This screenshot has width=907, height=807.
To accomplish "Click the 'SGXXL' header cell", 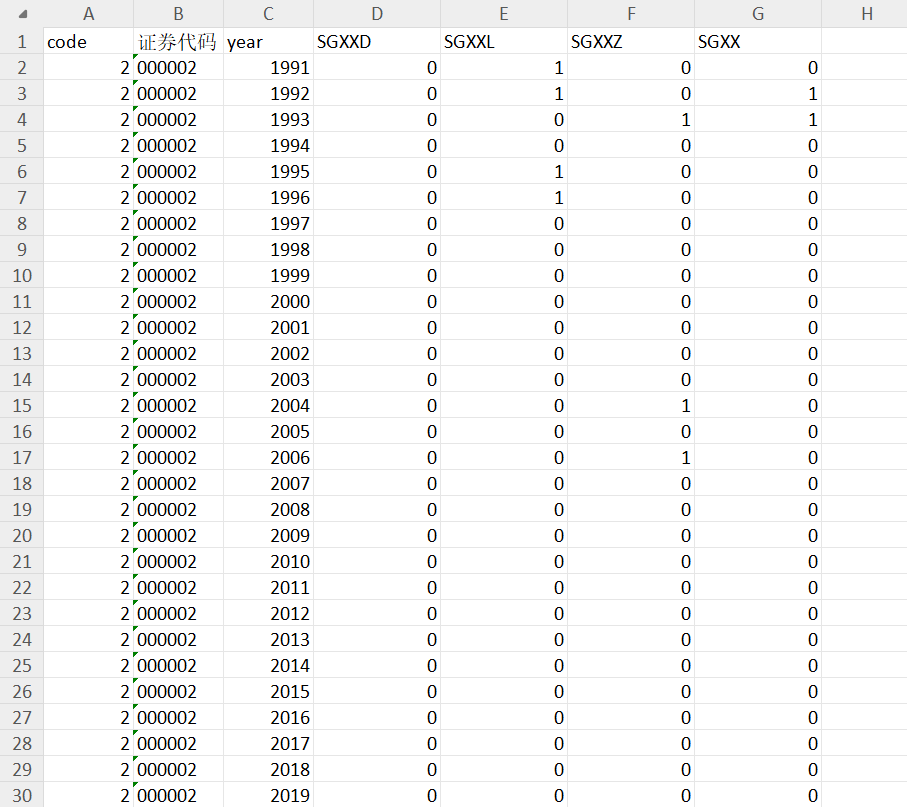I will click(x=504, y=42).
